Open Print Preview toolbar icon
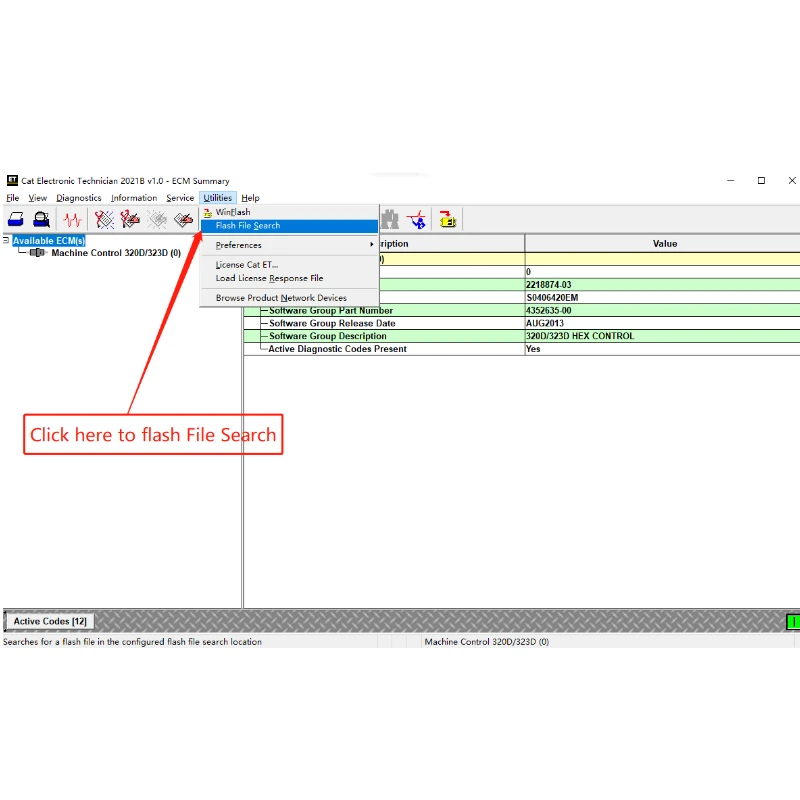Screen dimensions: 800x800 (41, 220)
